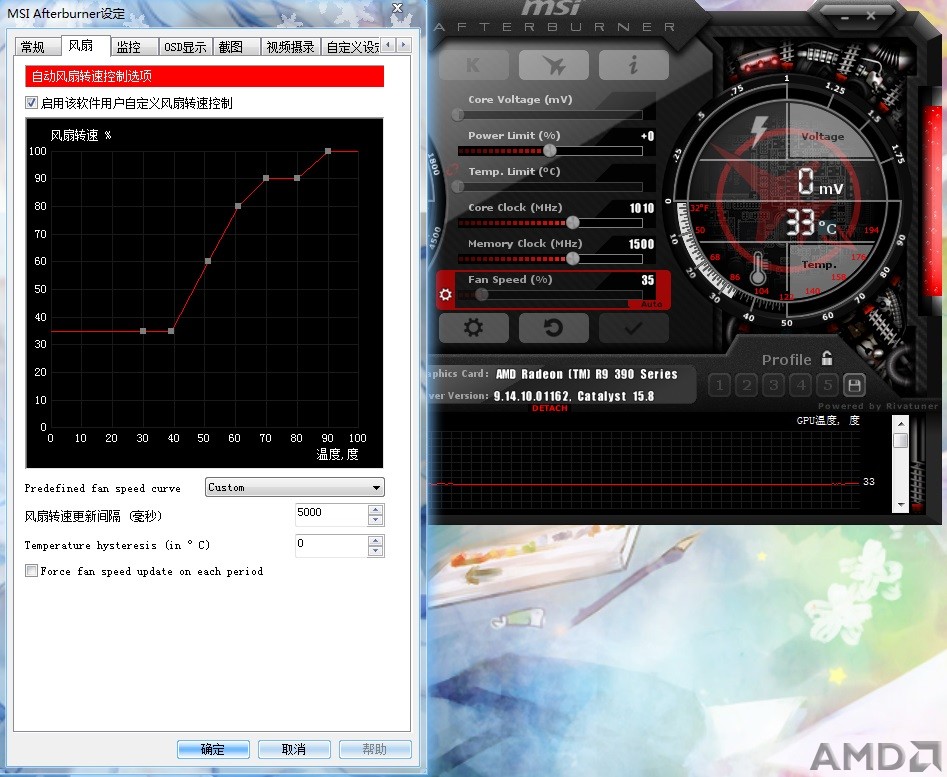Click the fan speed gear icon

point(446,294)
